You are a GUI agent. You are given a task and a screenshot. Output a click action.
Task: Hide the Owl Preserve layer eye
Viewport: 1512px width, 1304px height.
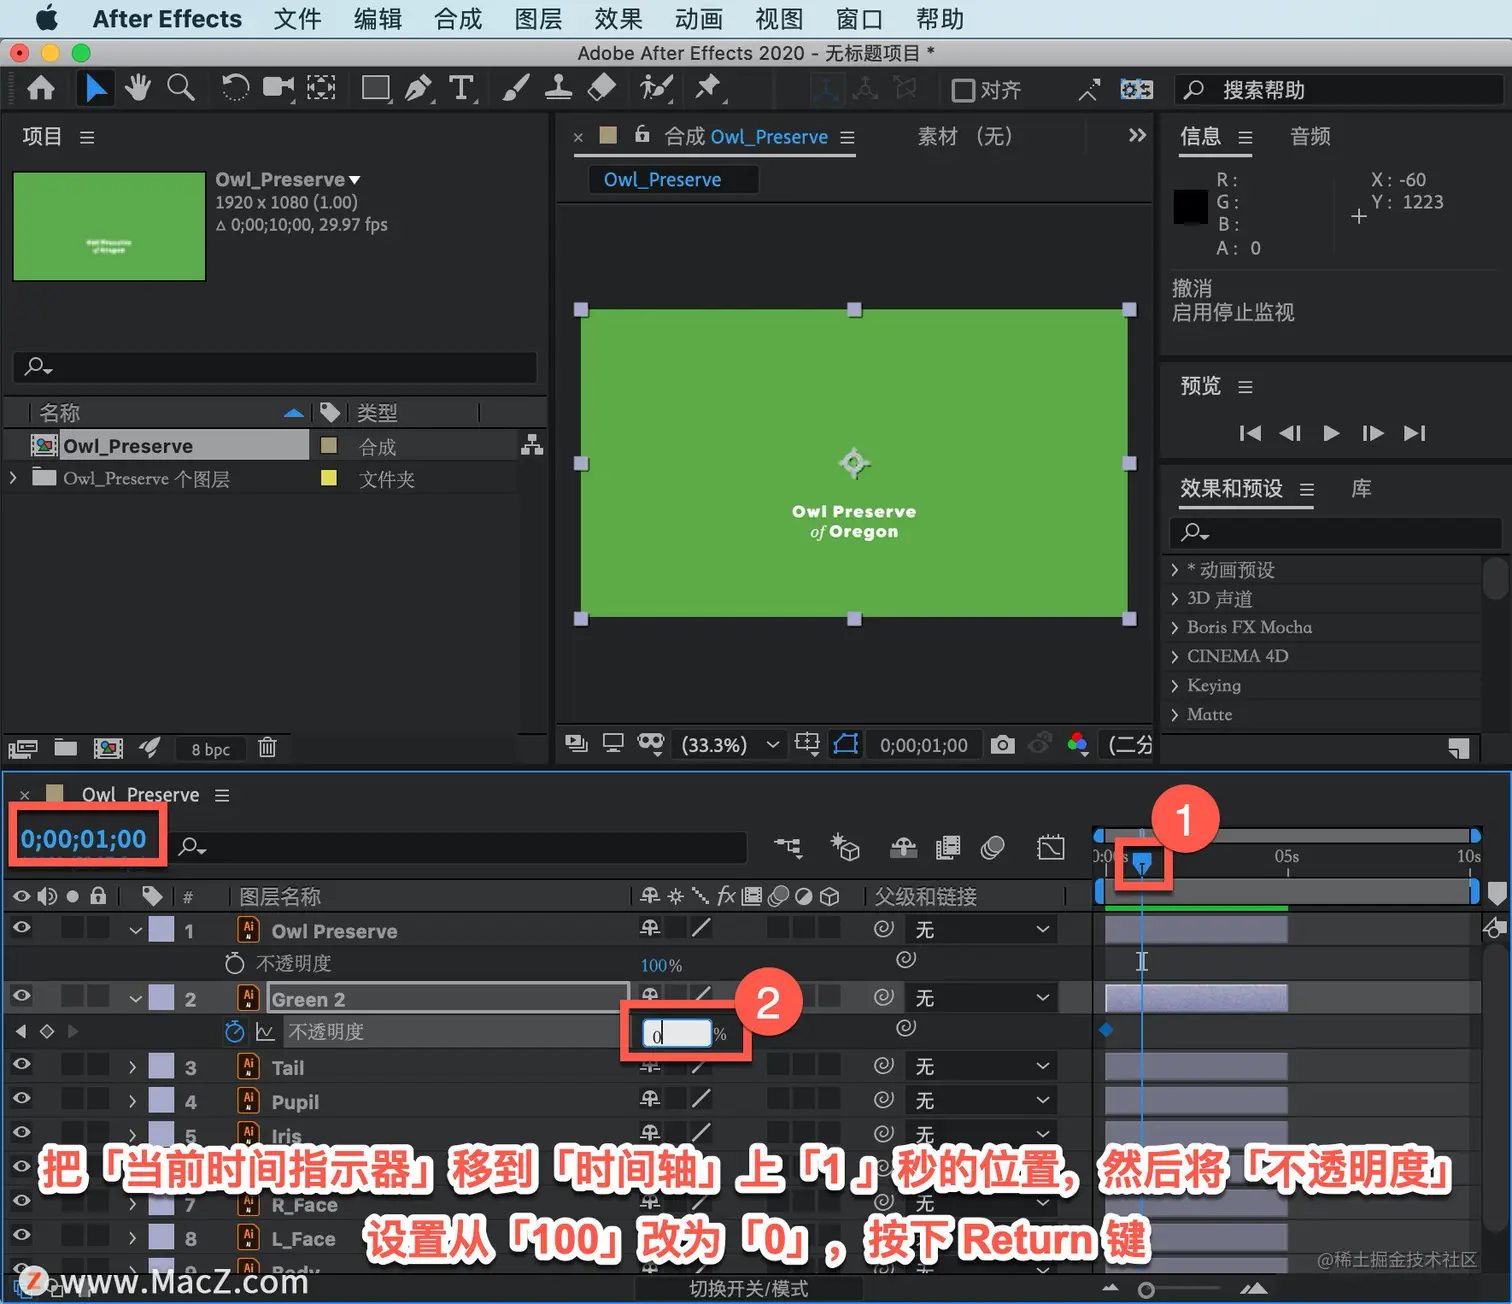pos(21,929)
